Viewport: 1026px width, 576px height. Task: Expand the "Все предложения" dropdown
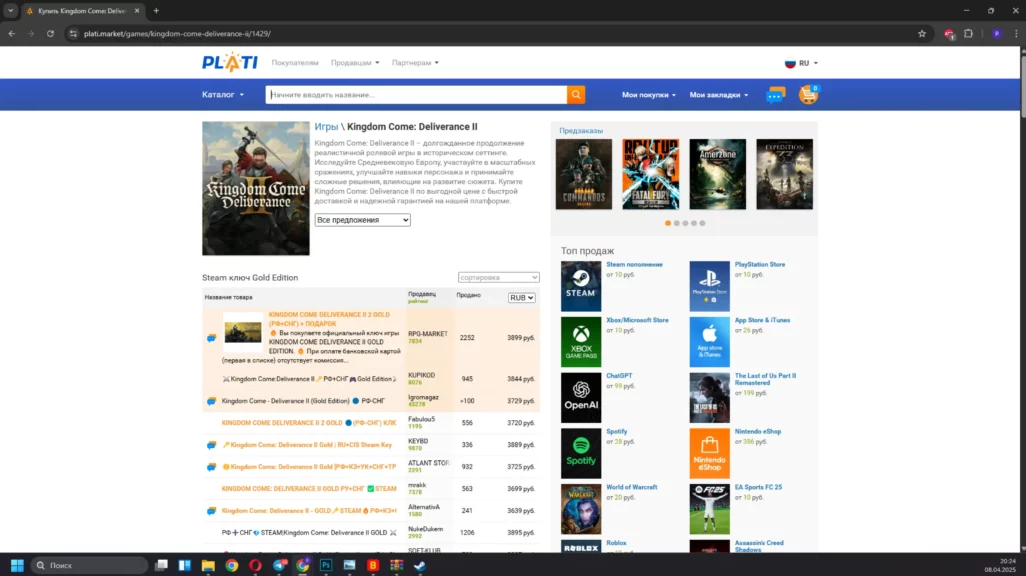click(x=362, y=220)
